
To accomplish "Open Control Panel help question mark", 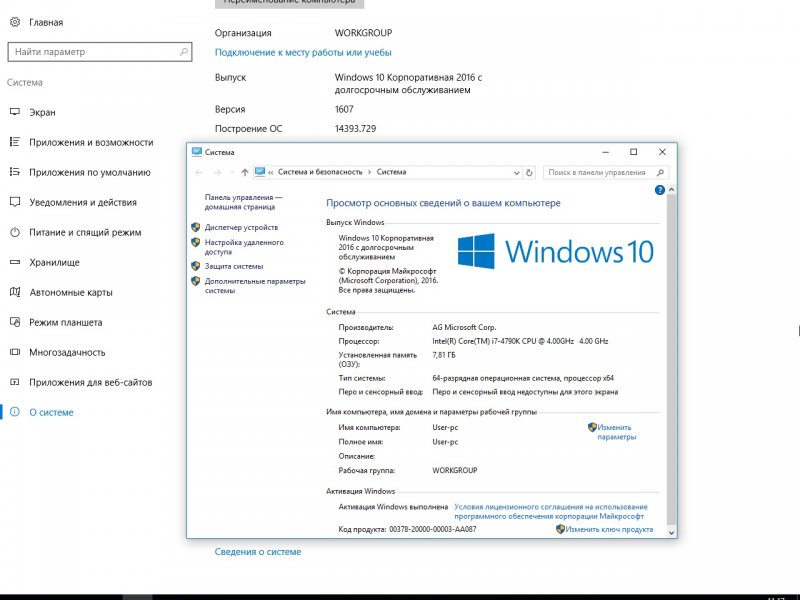I will coord(659,190).
